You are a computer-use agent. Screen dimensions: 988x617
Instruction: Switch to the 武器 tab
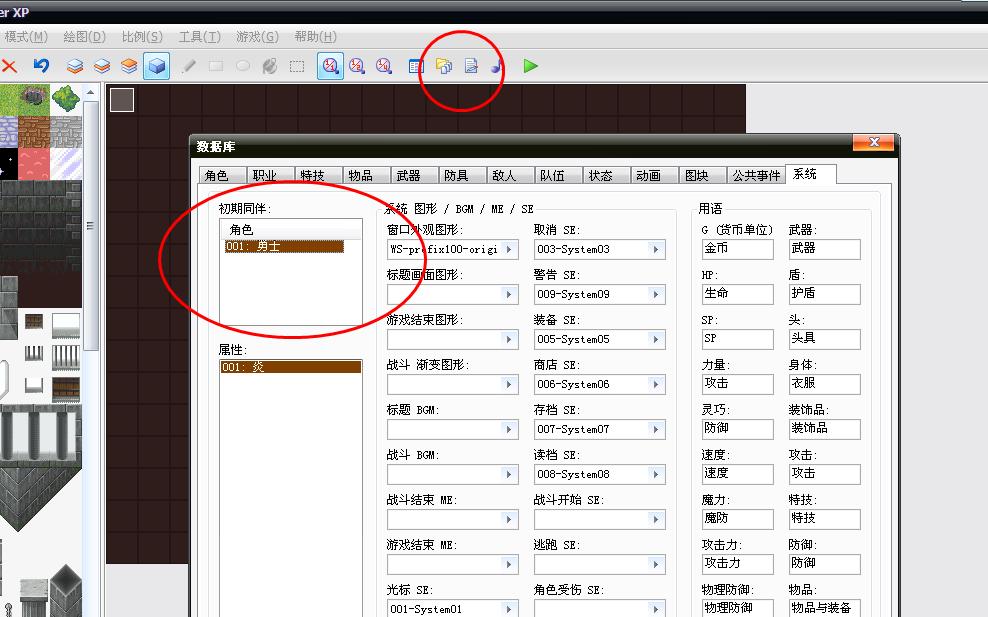[x=414, y=175]
